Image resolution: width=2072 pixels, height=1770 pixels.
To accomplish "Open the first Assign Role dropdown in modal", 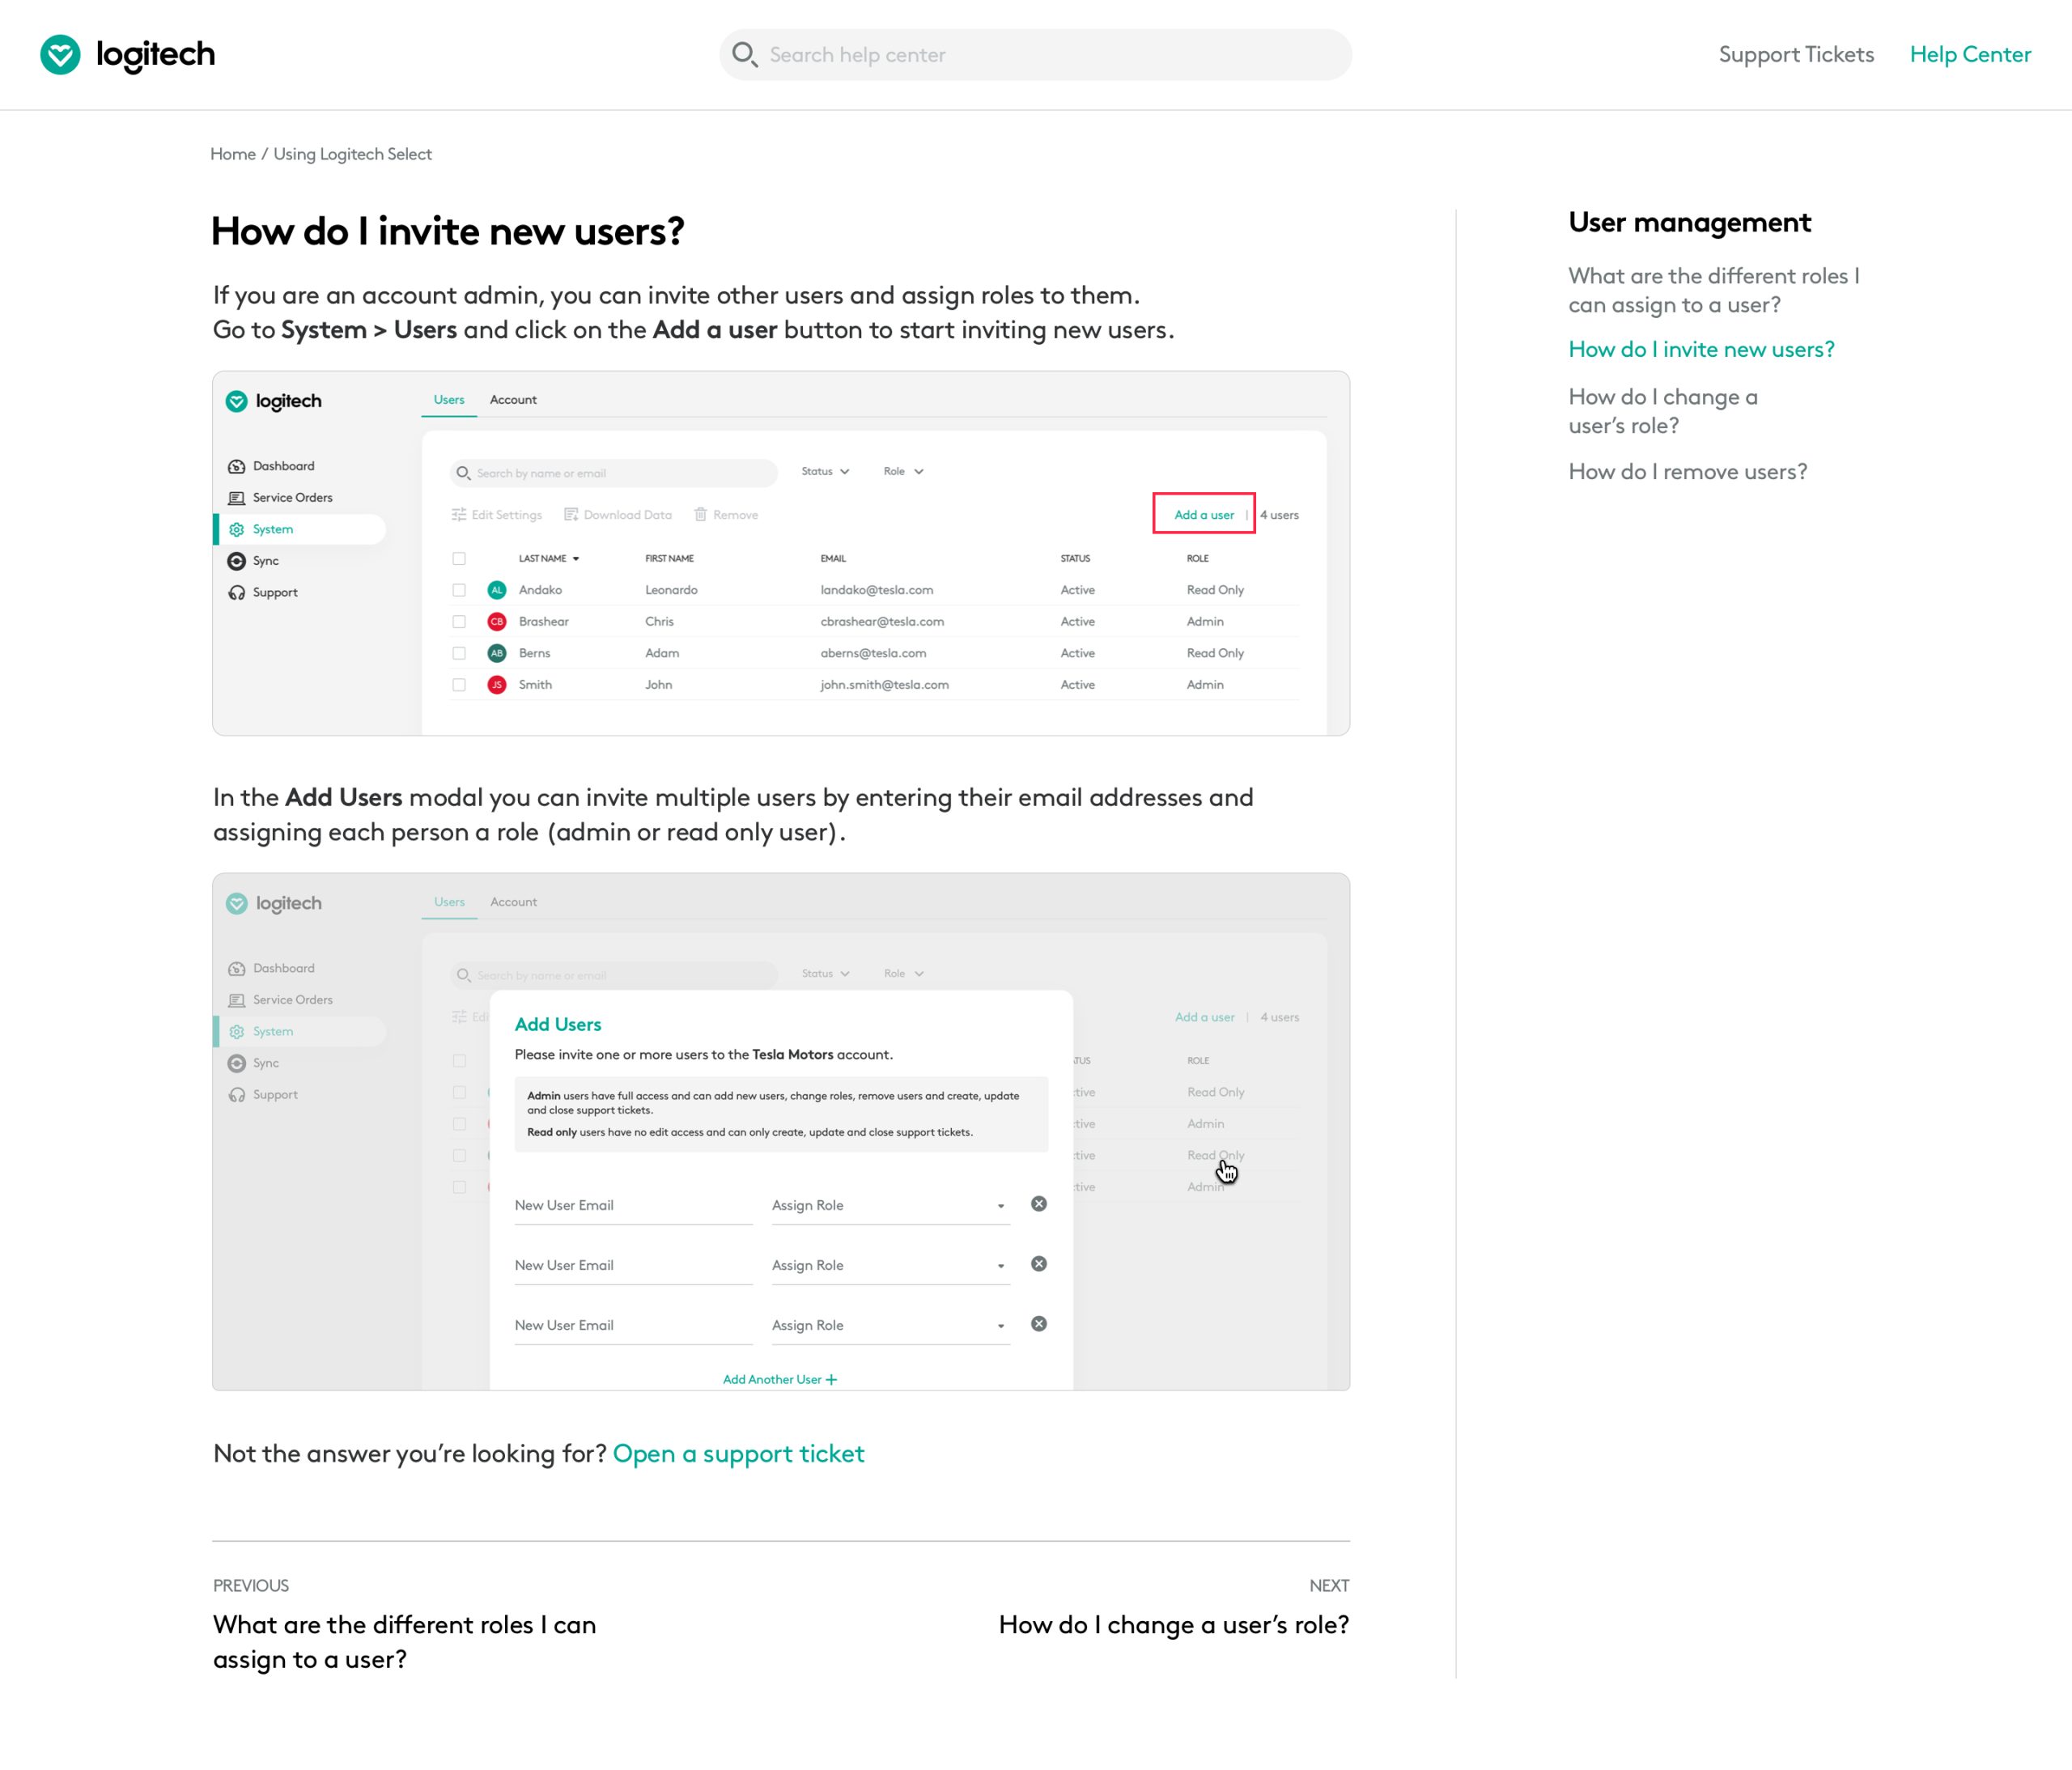I will click(890, 1205).
